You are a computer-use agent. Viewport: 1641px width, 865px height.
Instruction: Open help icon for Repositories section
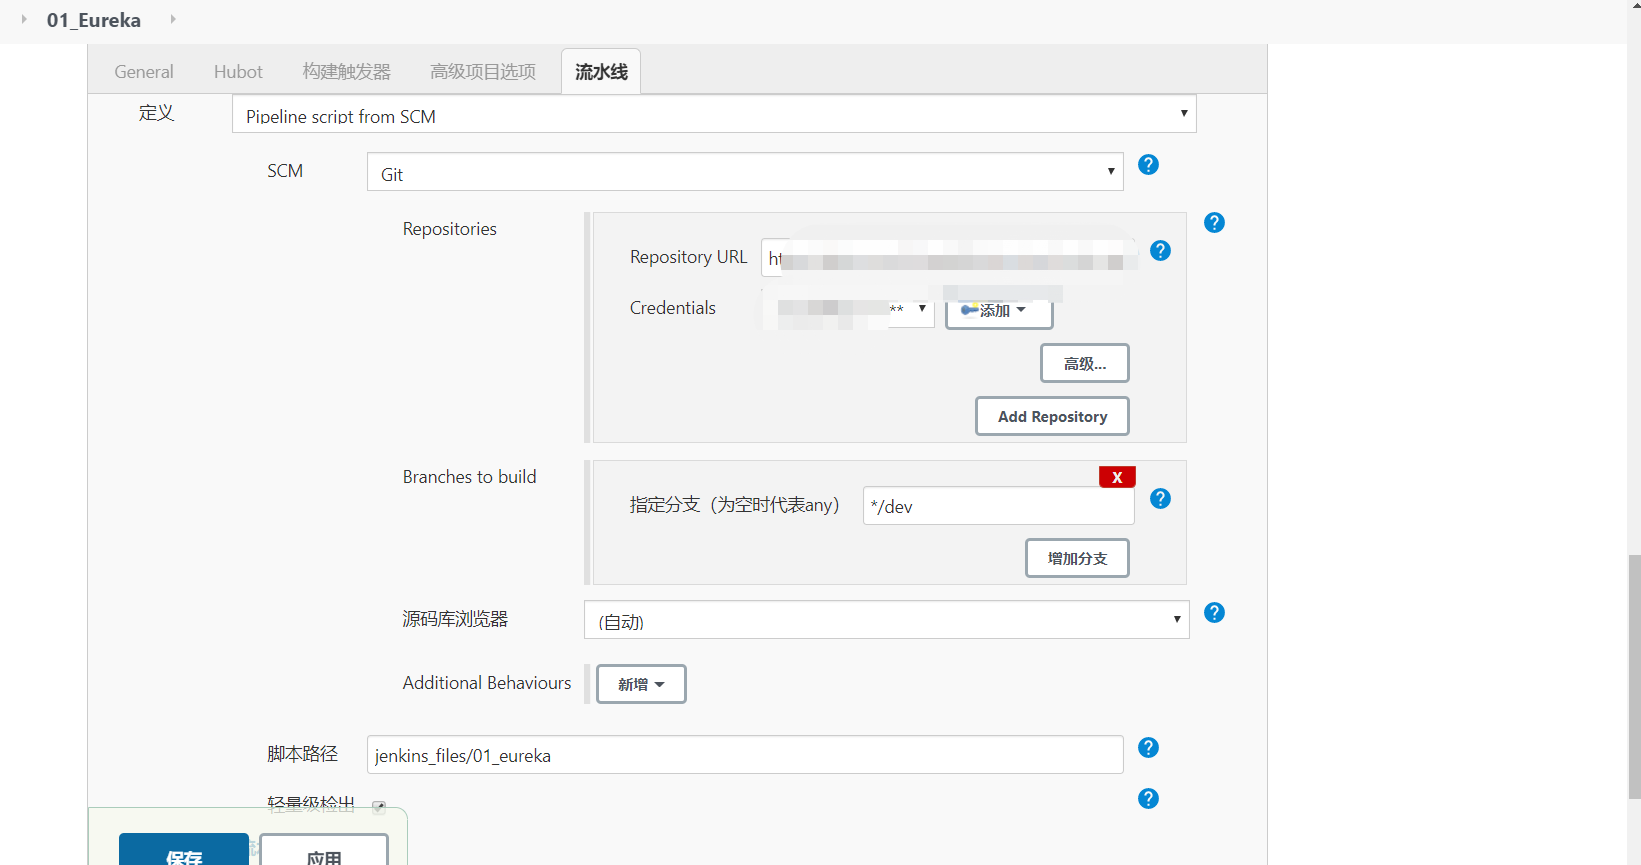(1214, 223)
